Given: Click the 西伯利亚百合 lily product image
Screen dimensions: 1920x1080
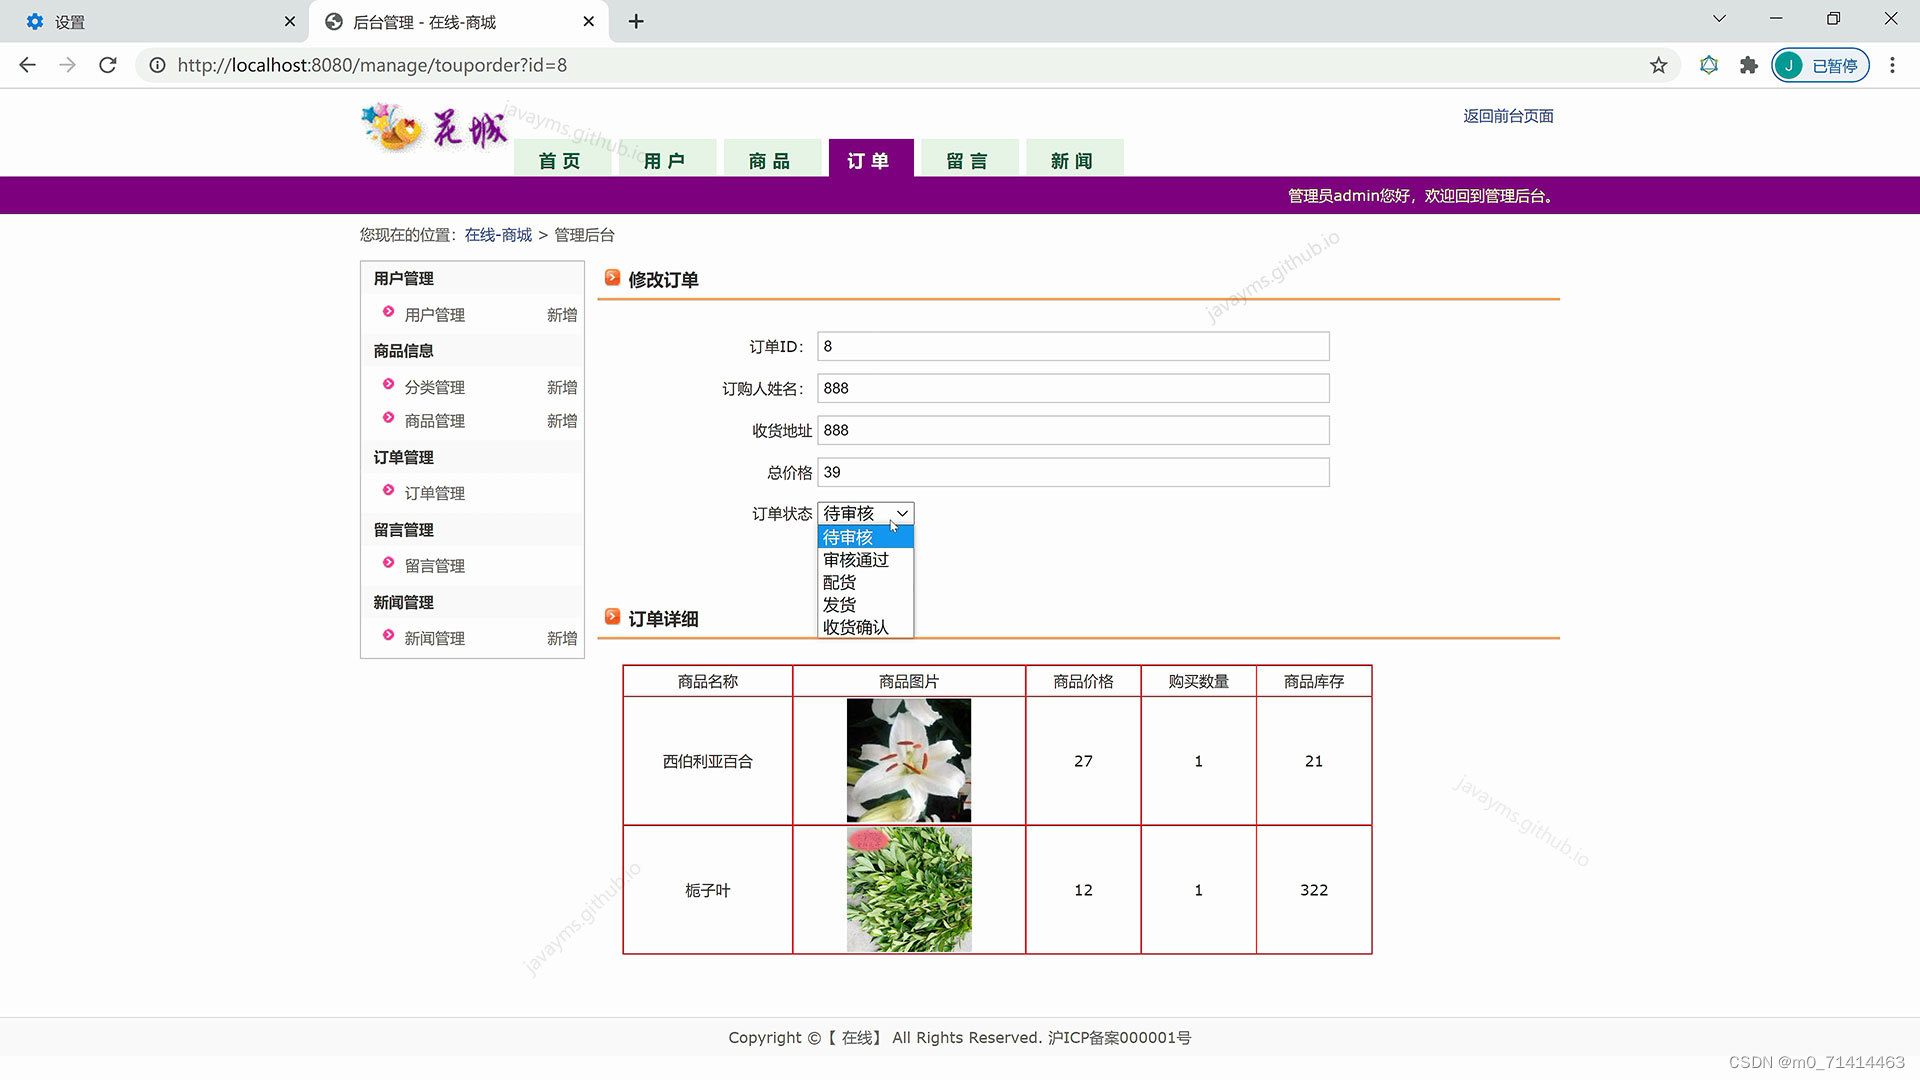Looking at the screenshot, I should [909, 760].
